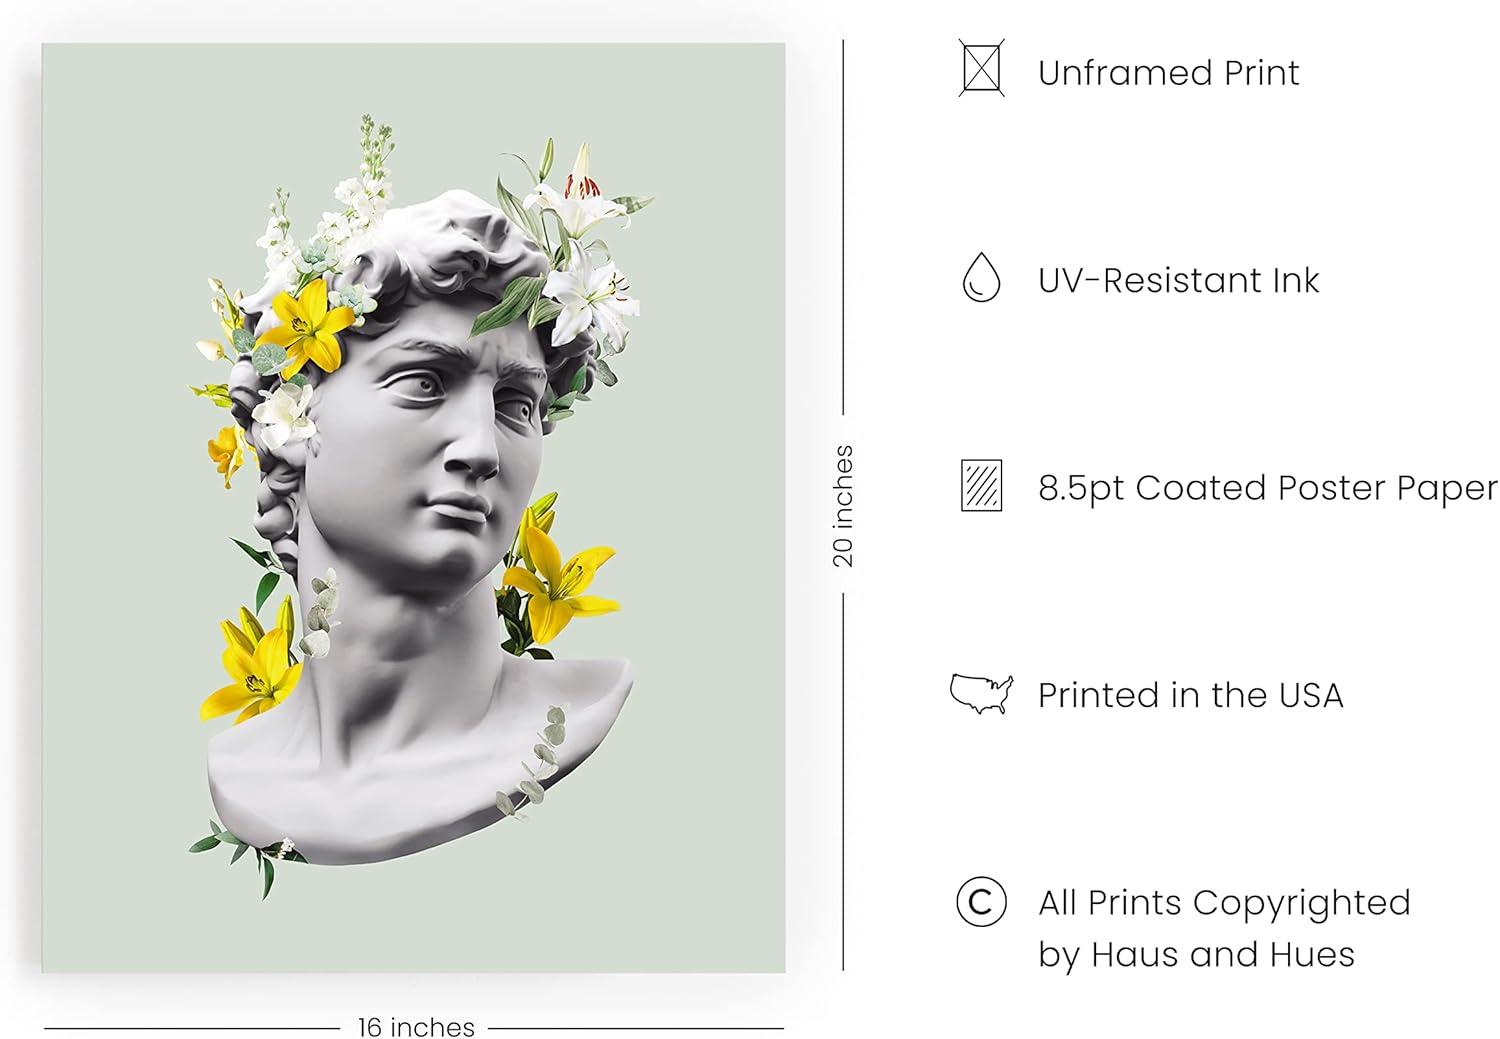The image size is (1500, 1039).
Task: Click the ink droplet icon
Action: click(981, 277)
